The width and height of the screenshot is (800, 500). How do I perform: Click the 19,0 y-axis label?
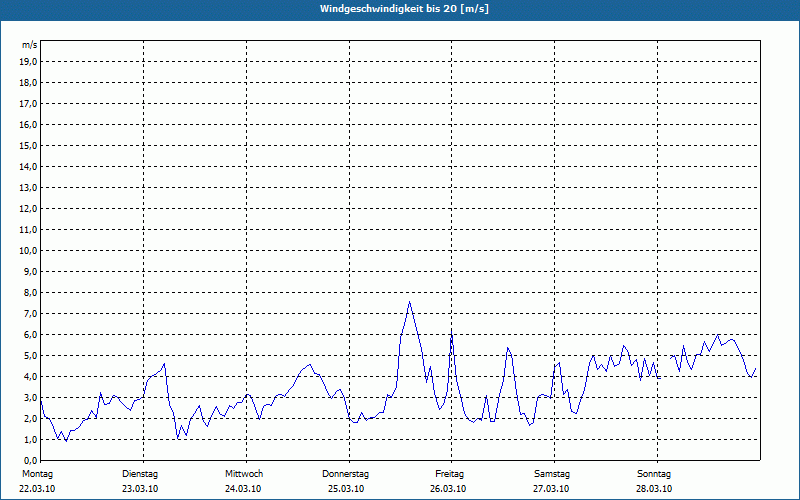pos(28,62)
